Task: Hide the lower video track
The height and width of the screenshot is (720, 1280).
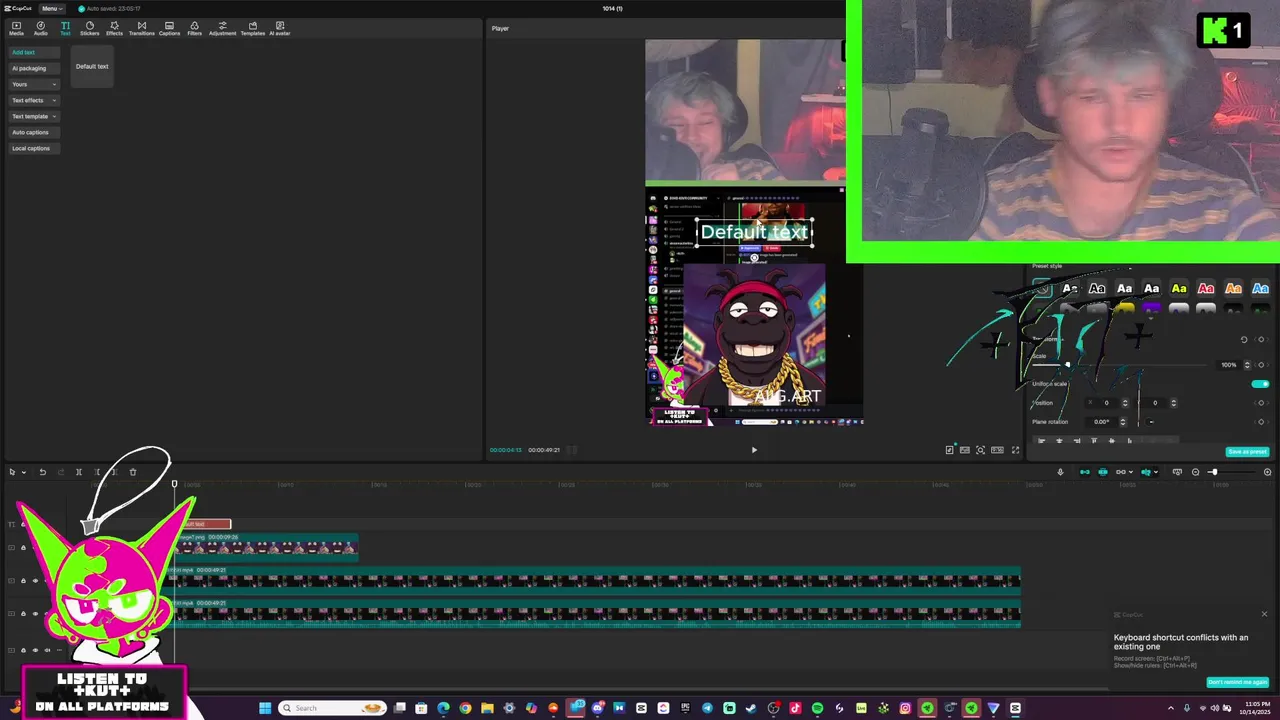Action: coord(35,614)
